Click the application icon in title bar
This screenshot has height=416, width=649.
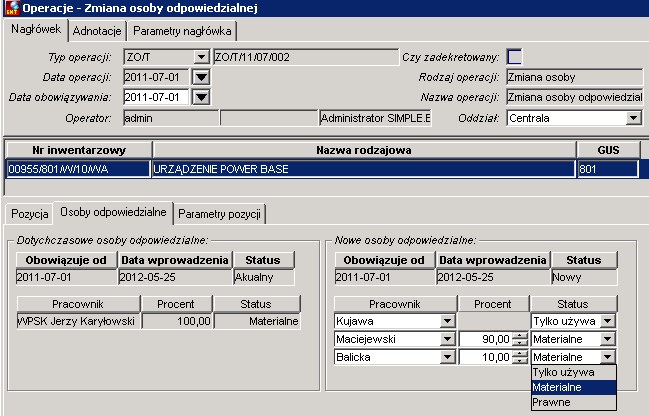coord(12,8)
